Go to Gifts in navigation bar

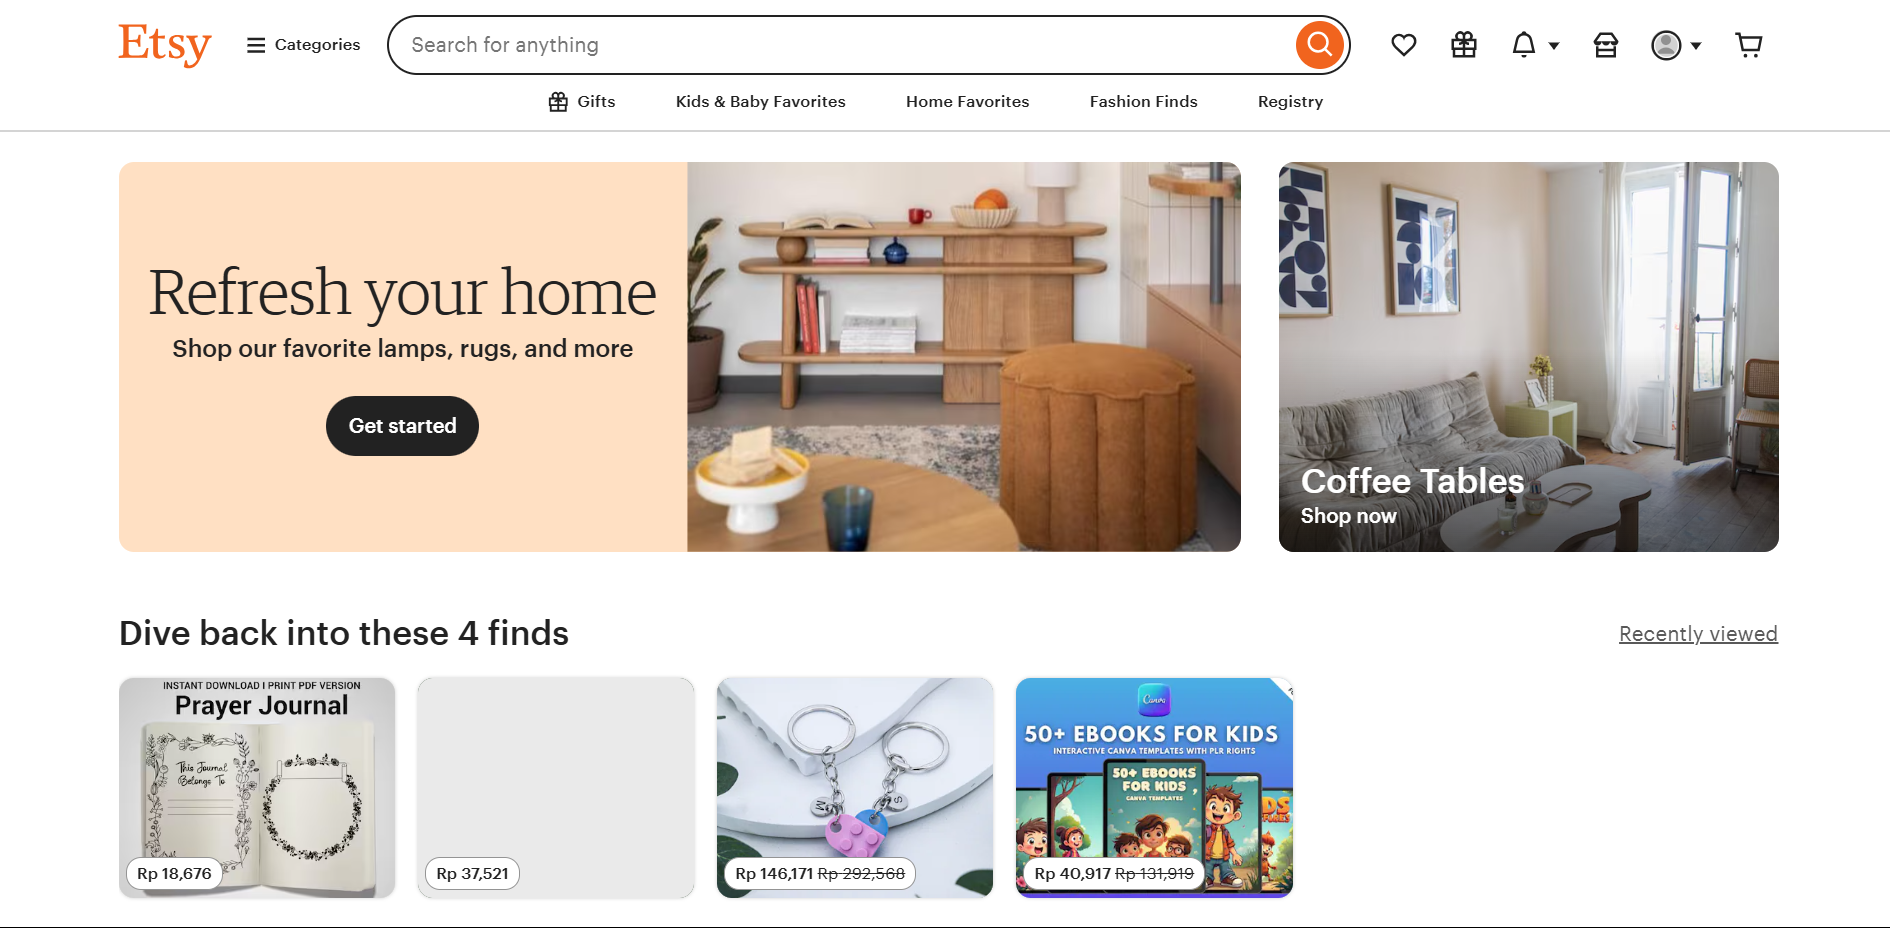[582, 101]
